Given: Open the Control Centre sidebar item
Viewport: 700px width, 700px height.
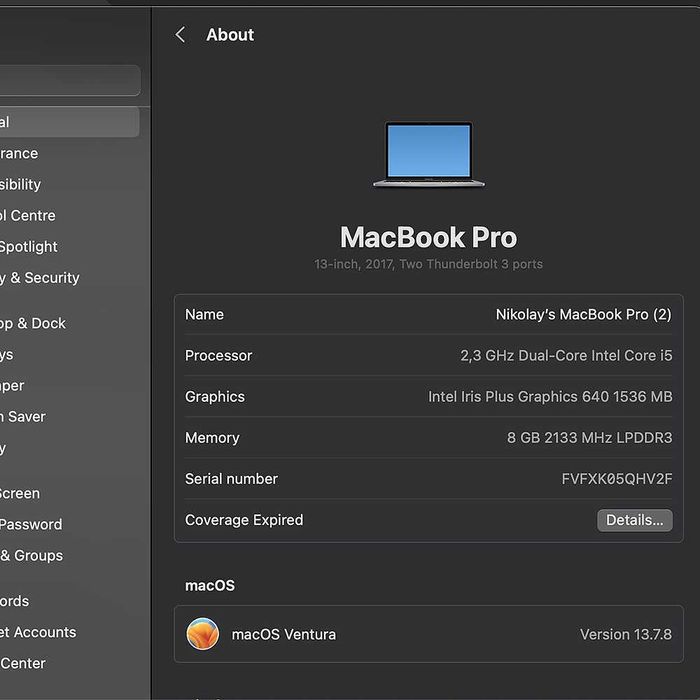Looking at the screenshot, I should tap(28, 216).
